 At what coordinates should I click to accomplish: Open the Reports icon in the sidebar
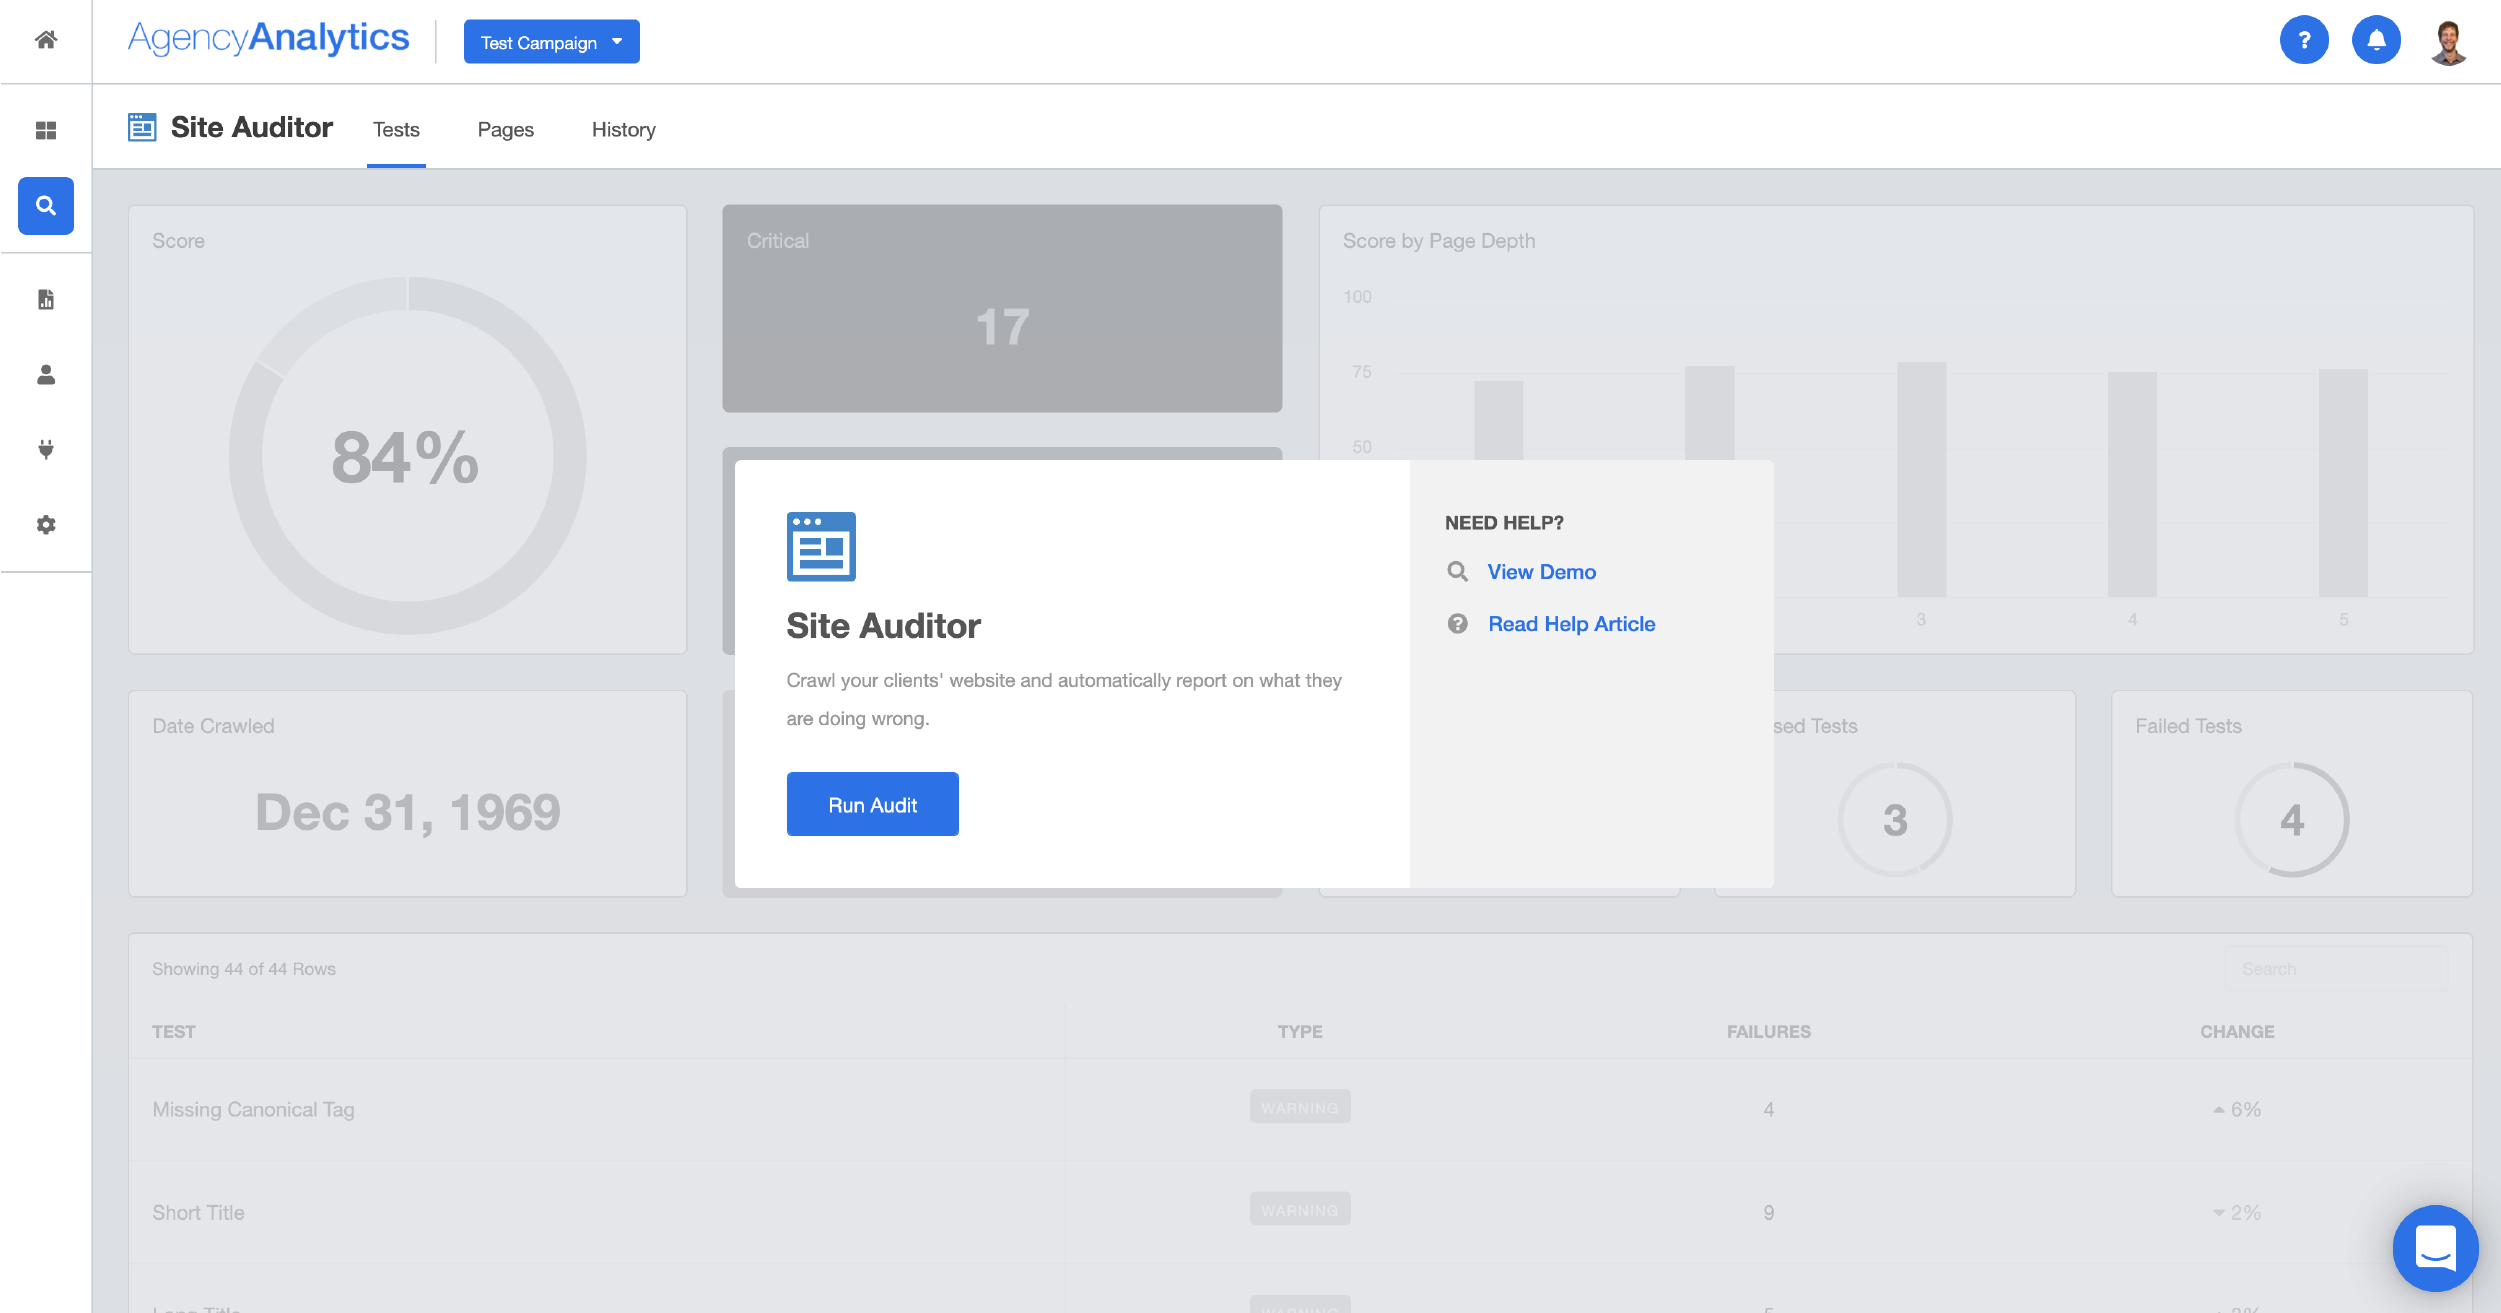pos(45,299)
